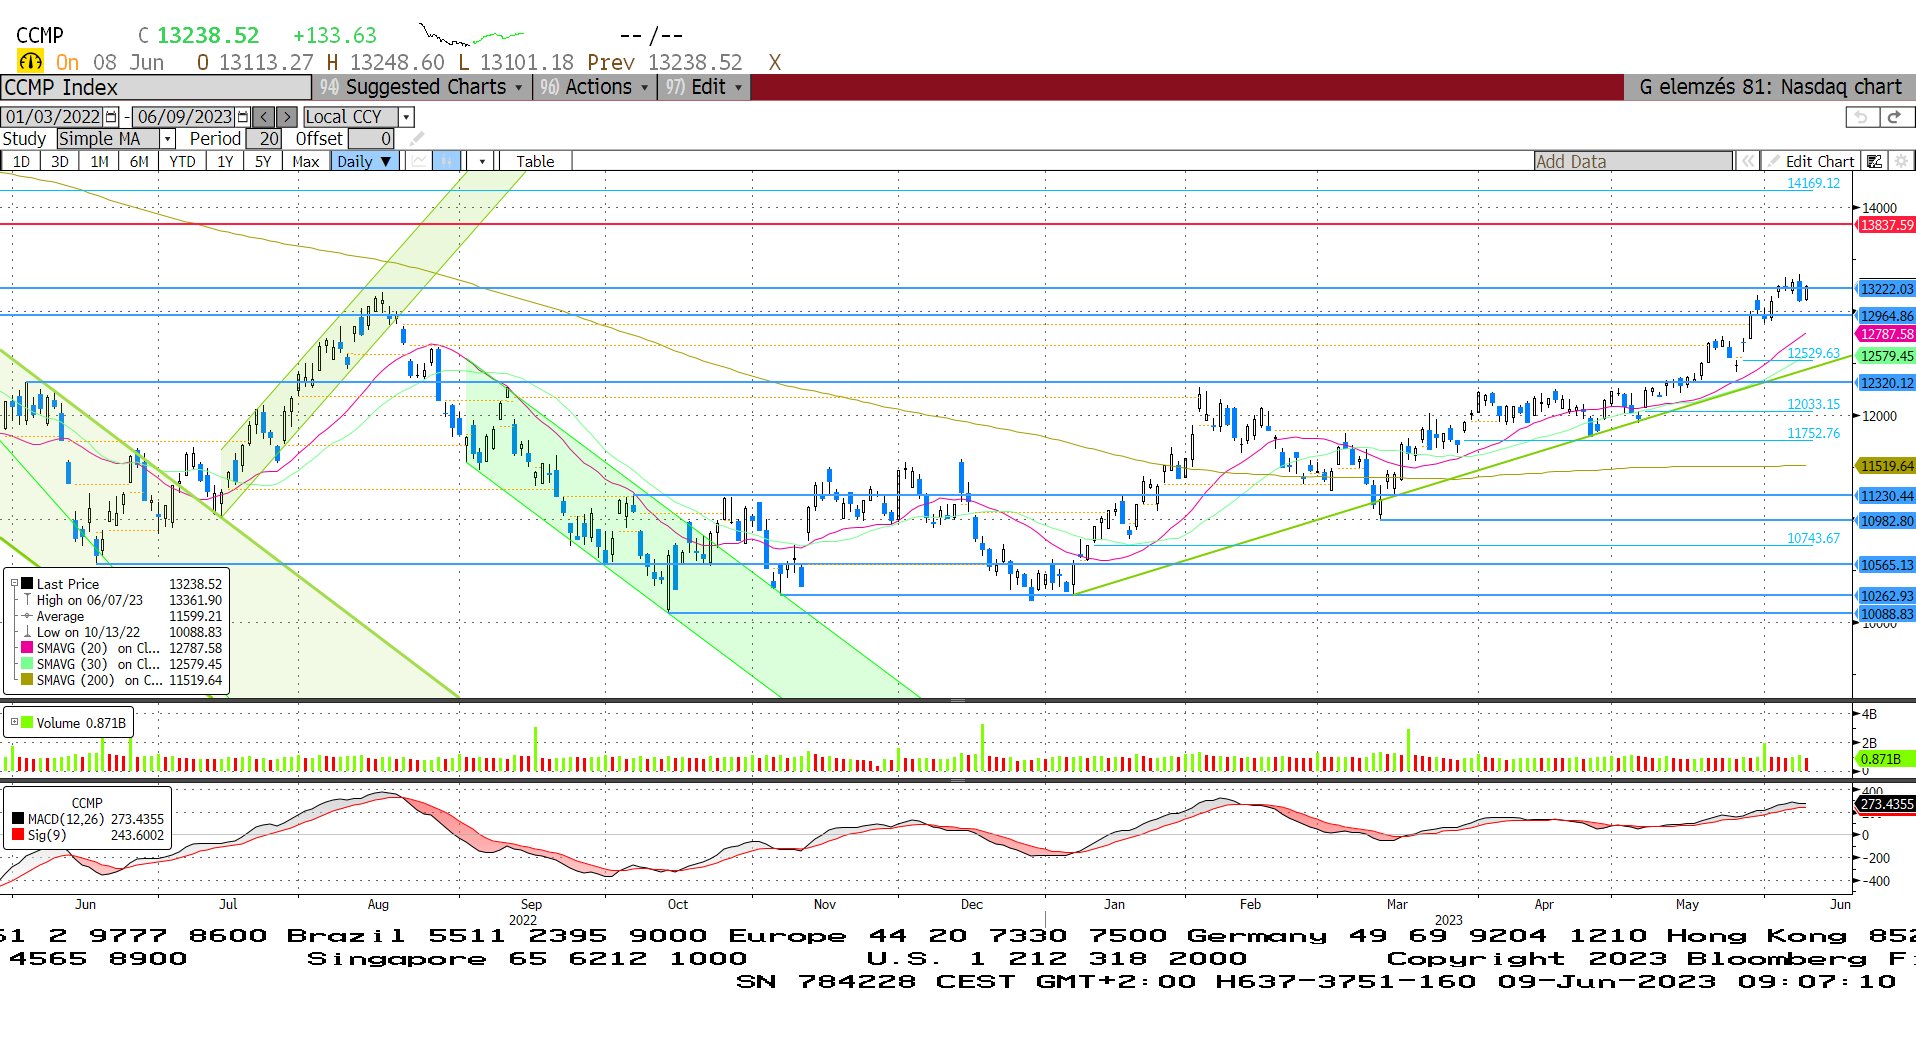The height and width of the screenshot is (1037, 1916).
Task: Click the Sig(9) red color swatch
Action: tap(18, 834)
